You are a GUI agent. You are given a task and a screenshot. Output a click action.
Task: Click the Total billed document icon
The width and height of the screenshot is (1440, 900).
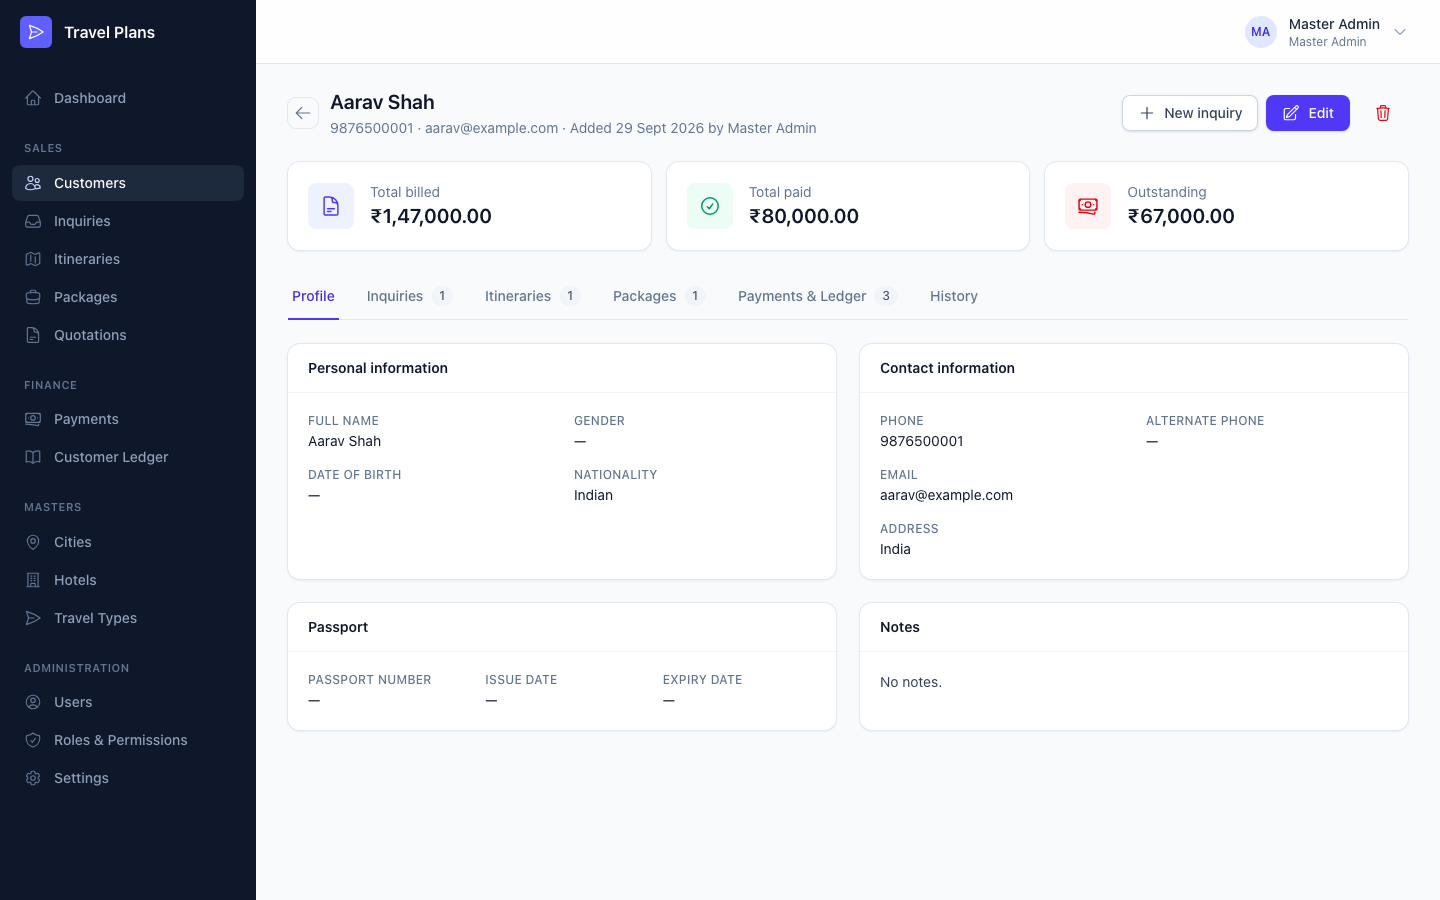331,206
